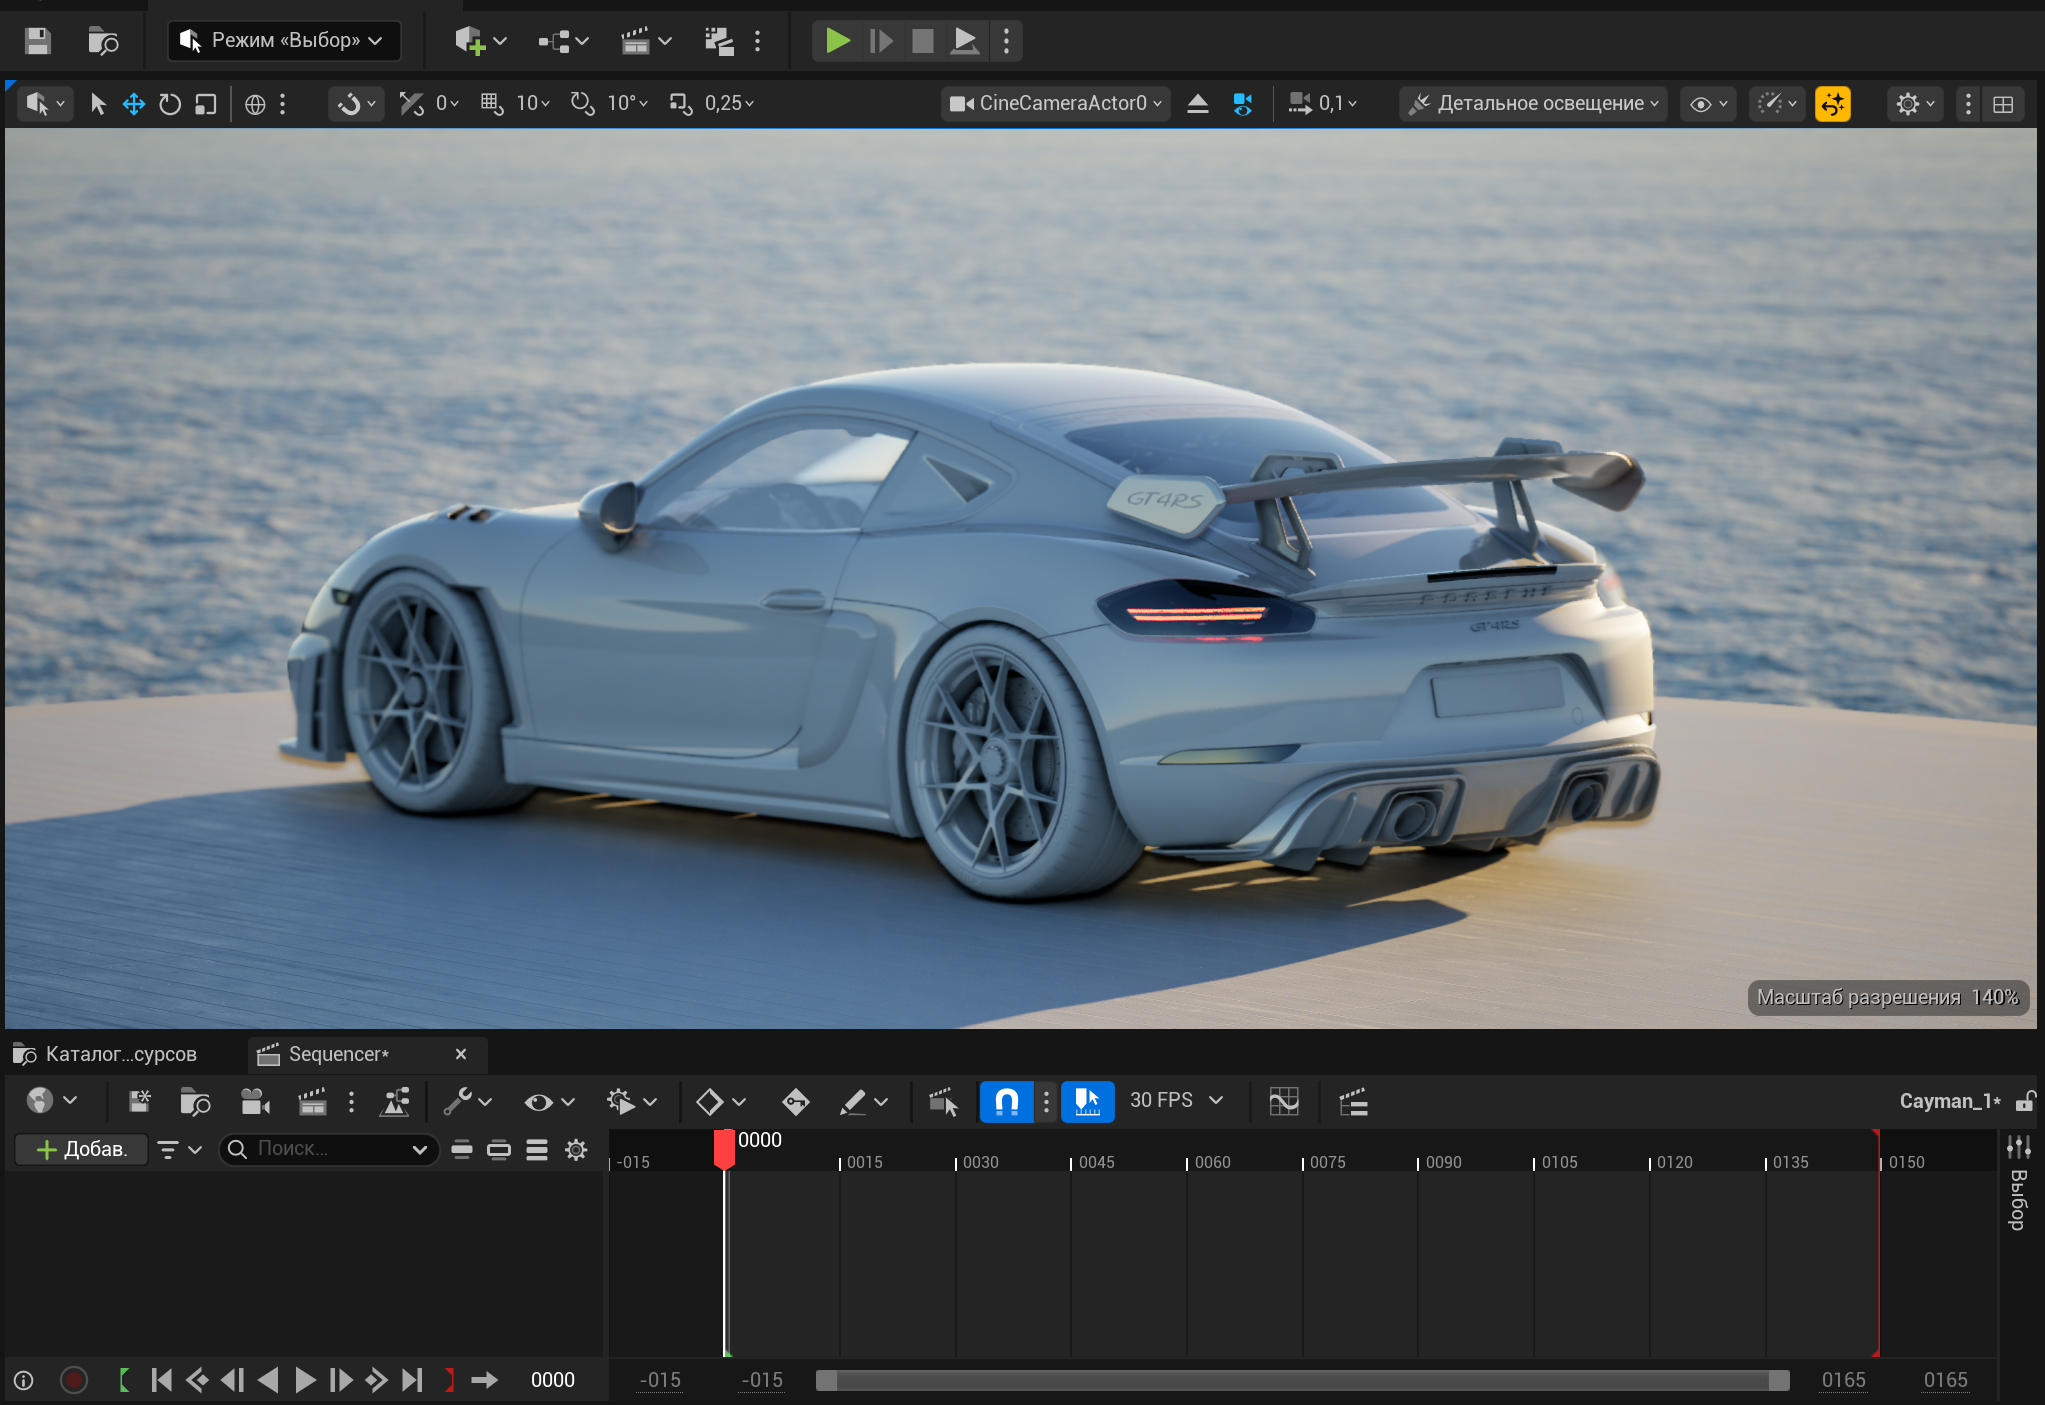Toggle the Sequencer record button
This screenshot has height=1405, width=2045.
pyautogui.click(x=74, y=1380)
